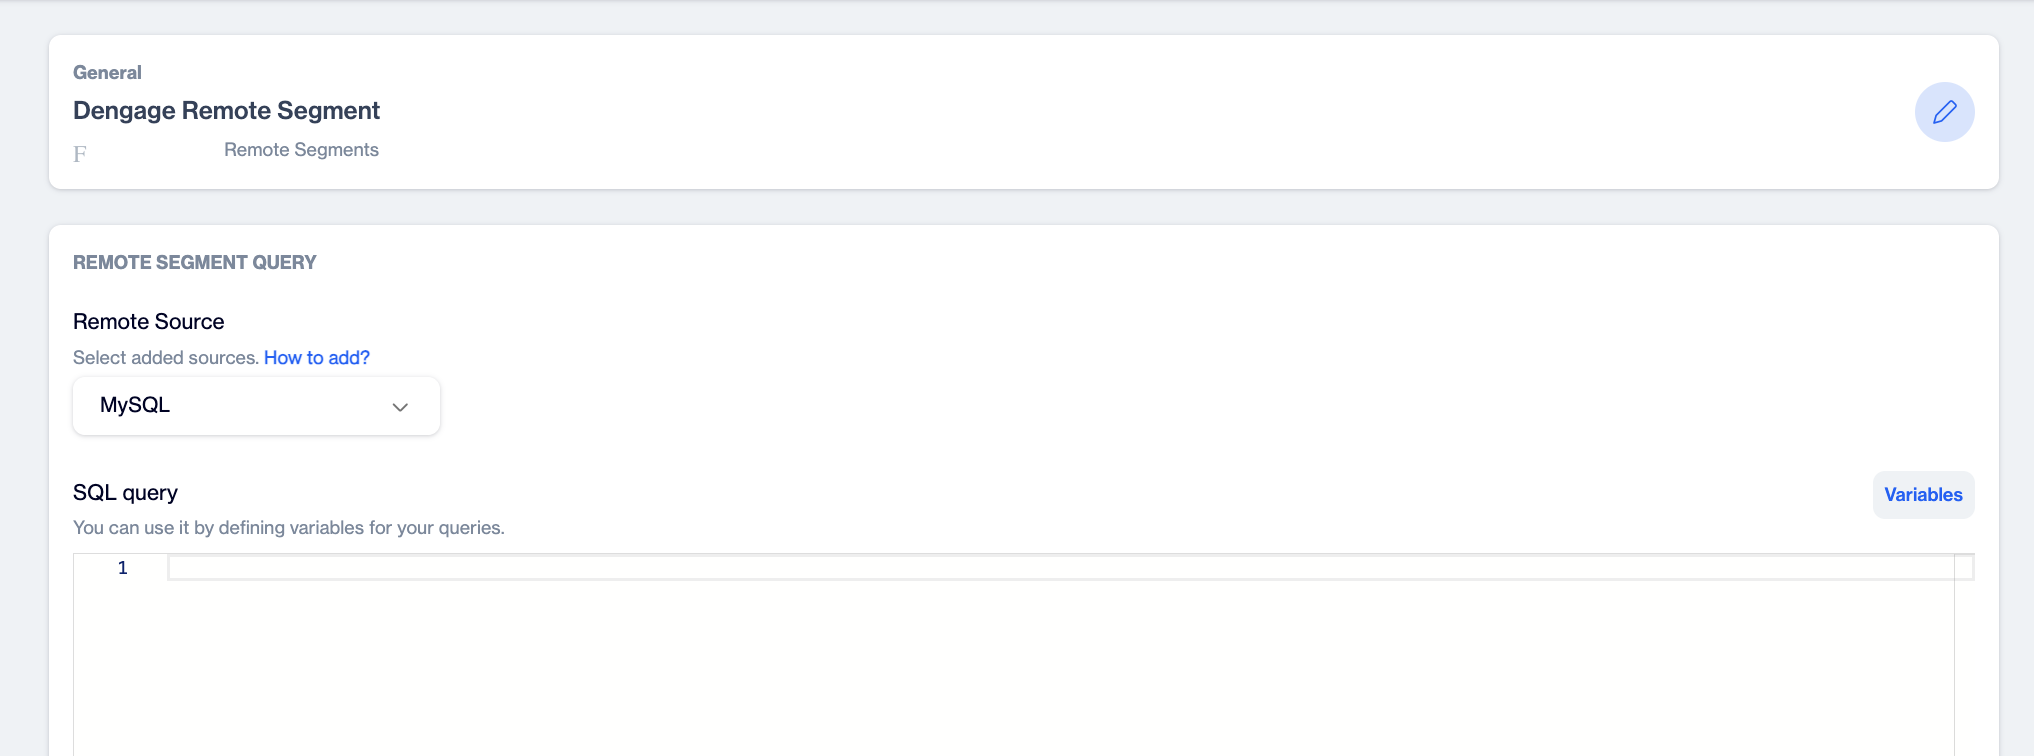
Task: Open the Variables button
Action: (1923, 495)
